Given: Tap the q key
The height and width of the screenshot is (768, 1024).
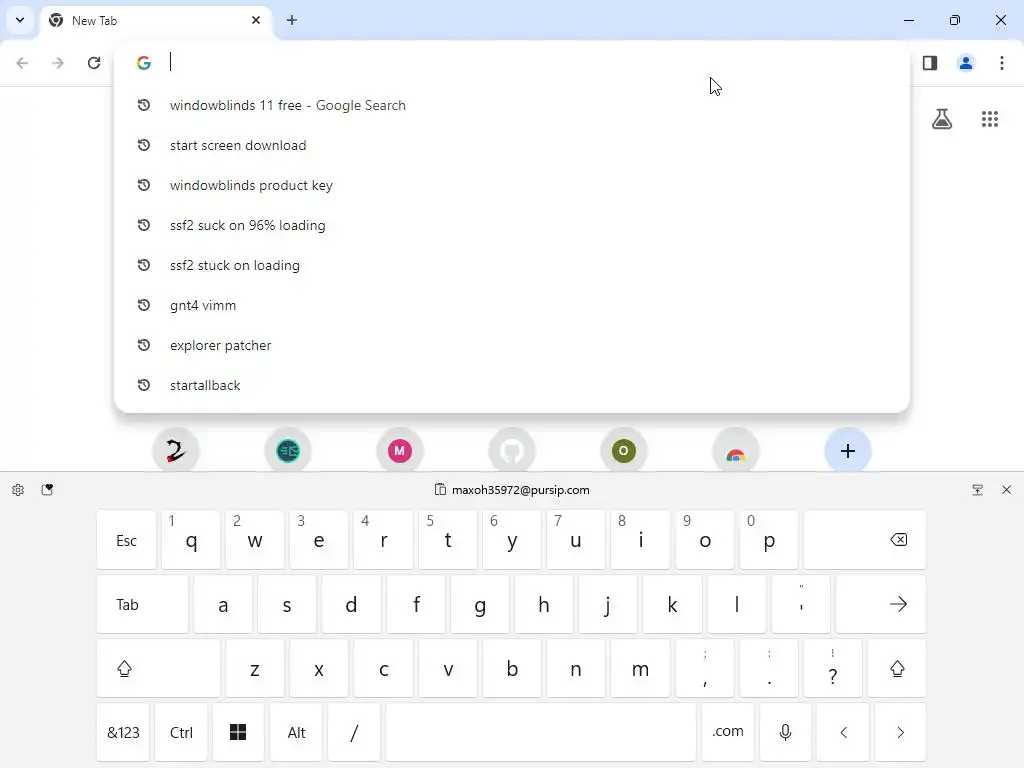Looking at the screenshot, I should coord(191,540).
